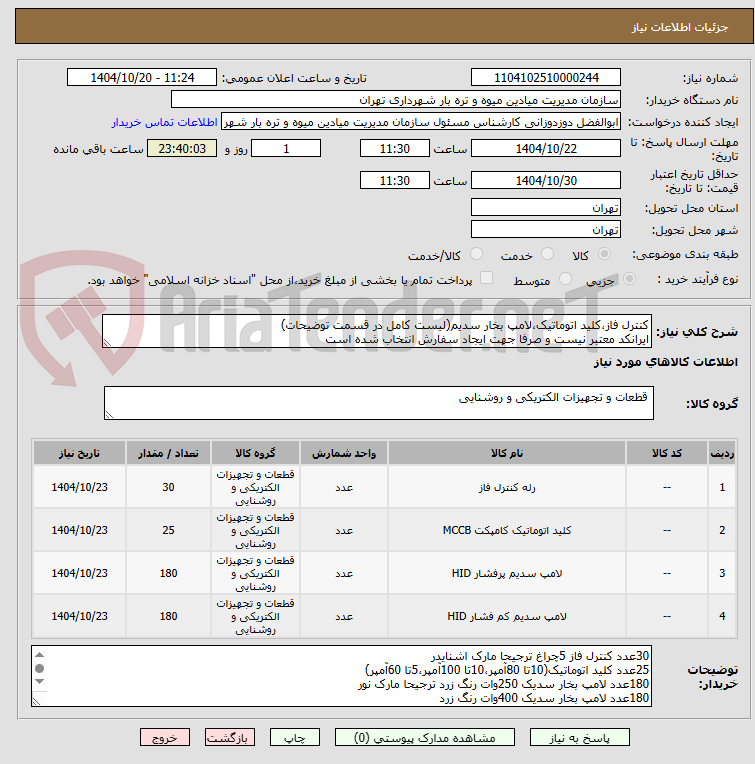Click the شرح کلی نیاز text area
Screen dimensions: 755x764
(x=377, y=331)
